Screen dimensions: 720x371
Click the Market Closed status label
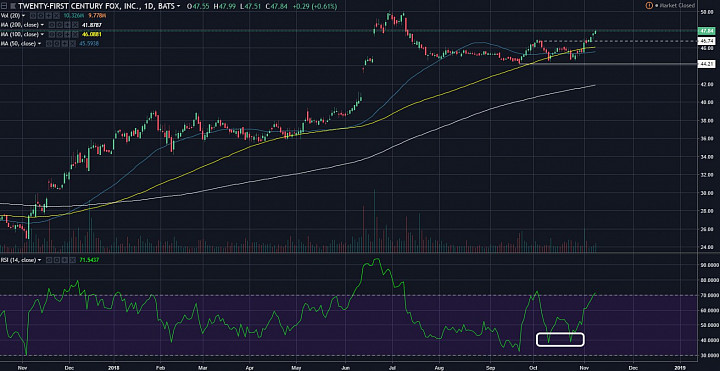pyautogui.click(x=678, y=6)
